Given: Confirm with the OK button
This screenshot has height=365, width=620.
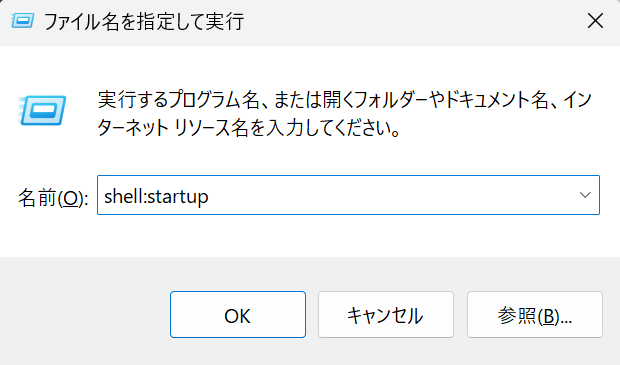Looking at the screenshot, I should coord(238,315).
